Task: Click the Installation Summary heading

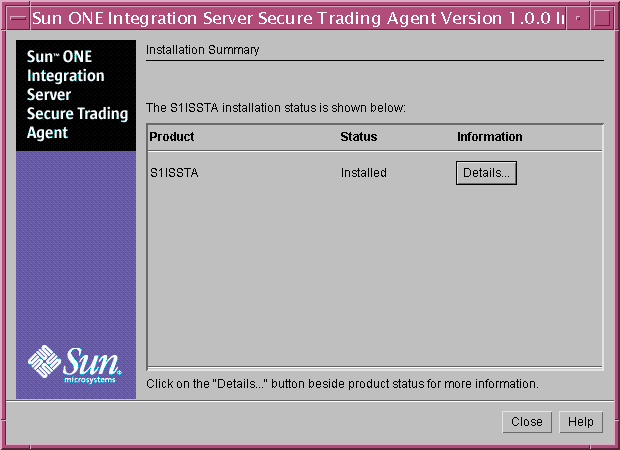Action: point(202,50)
